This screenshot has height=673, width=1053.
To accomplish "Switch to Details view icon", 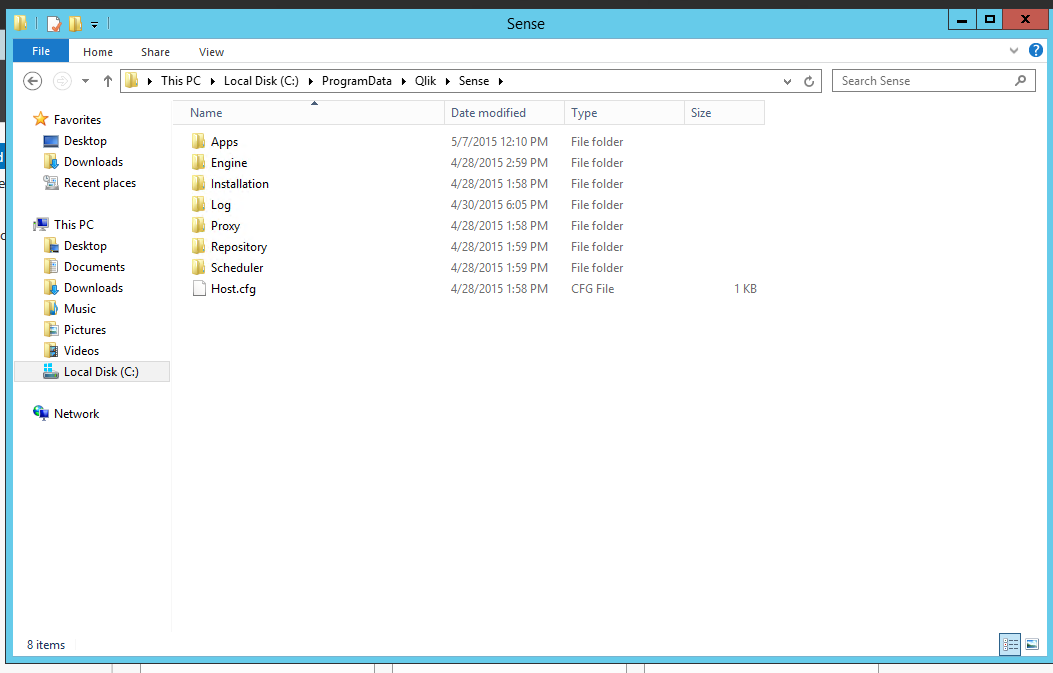I will (x=1010, y=644).
